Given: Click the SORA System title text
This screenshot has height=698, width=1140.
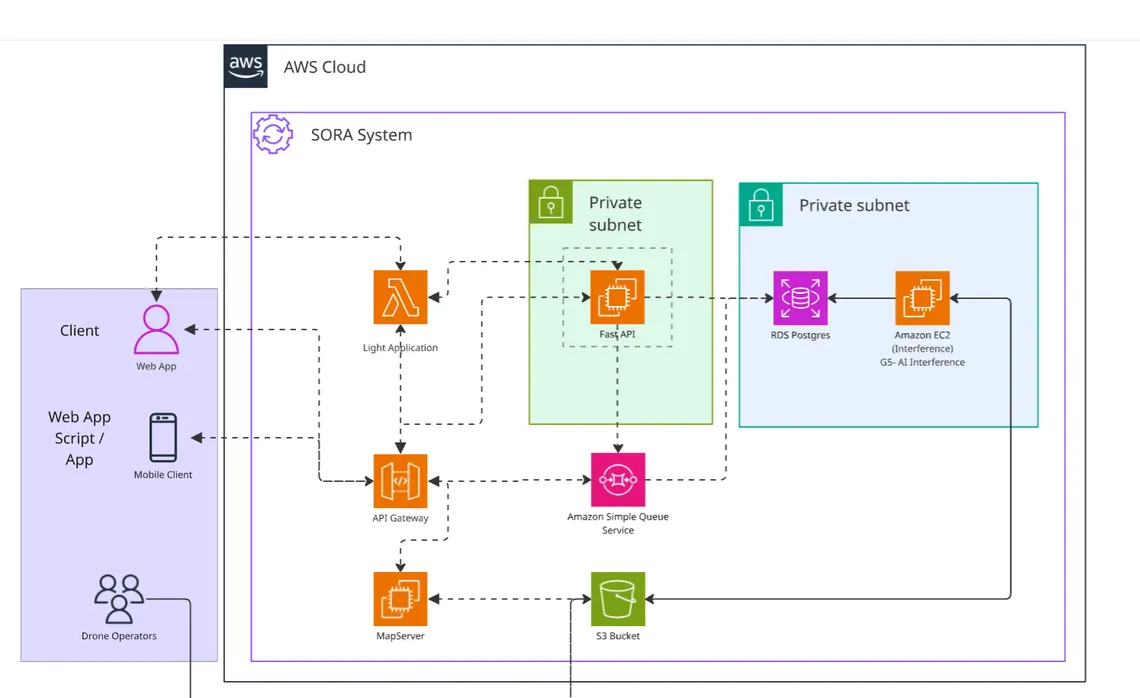Looking at the screenshot, I should pyautogui.click(x=361, y=135).
